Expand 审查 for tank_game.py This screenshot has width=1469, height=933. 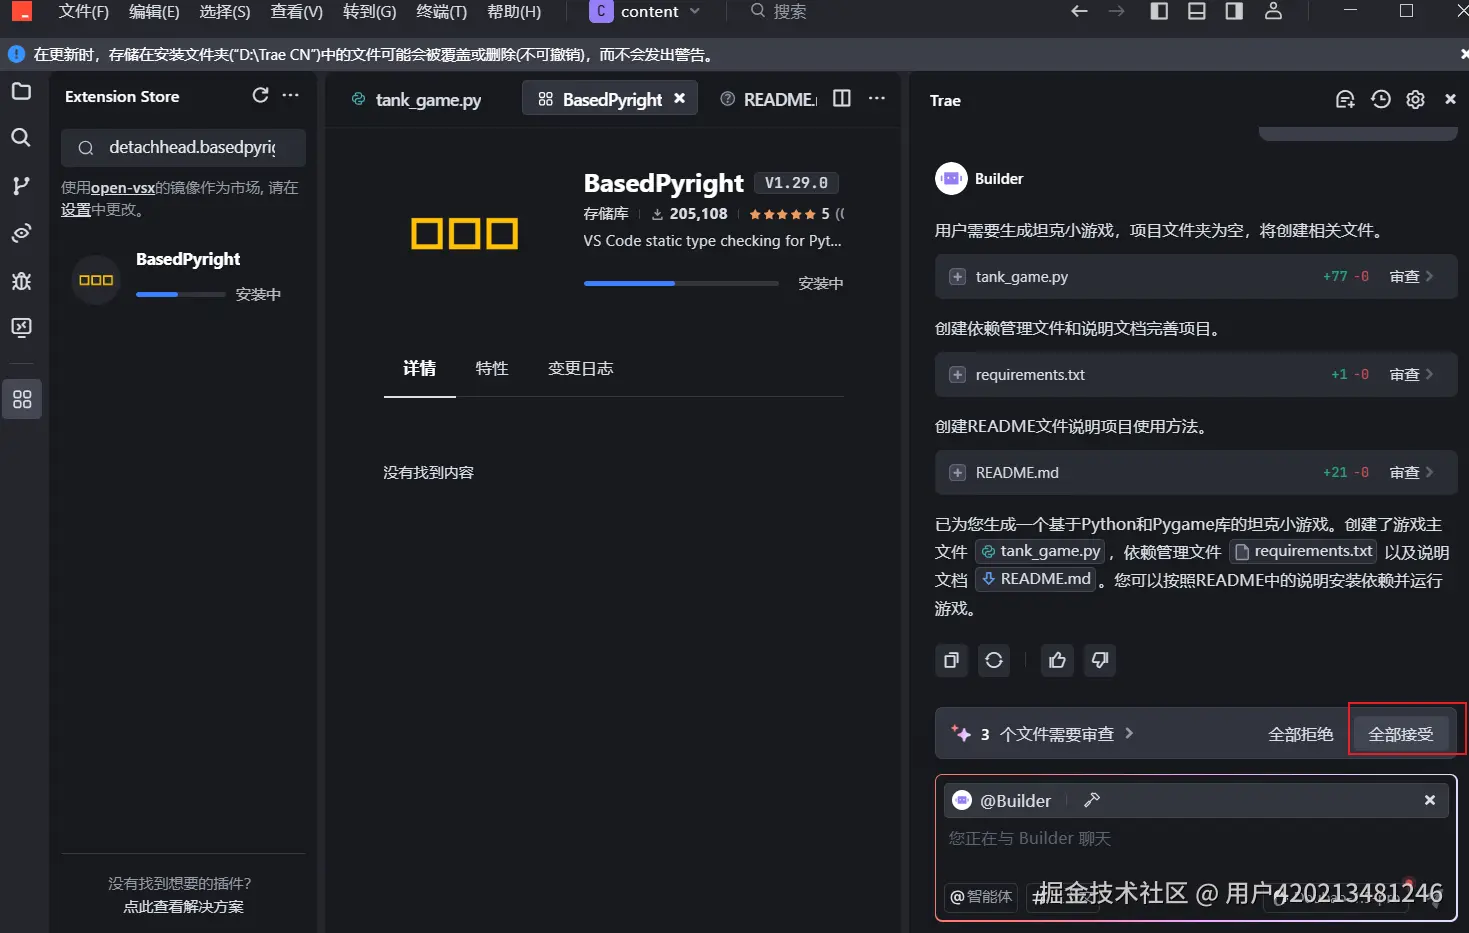pyautogui.click(x=1411, y=276)
